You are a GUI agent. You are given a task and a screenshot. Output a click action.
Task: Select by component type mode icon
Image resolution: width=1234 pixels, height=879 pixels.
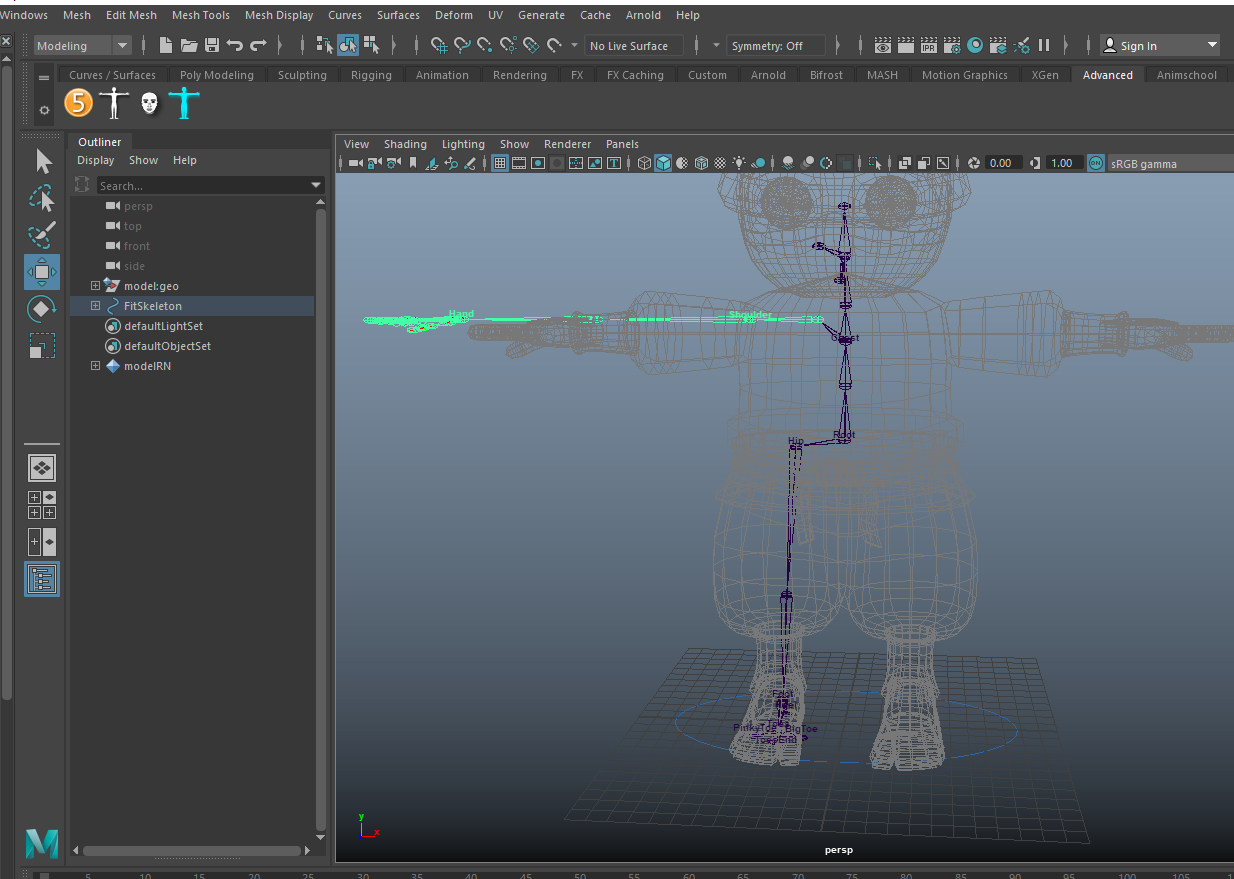pos(371,45)
